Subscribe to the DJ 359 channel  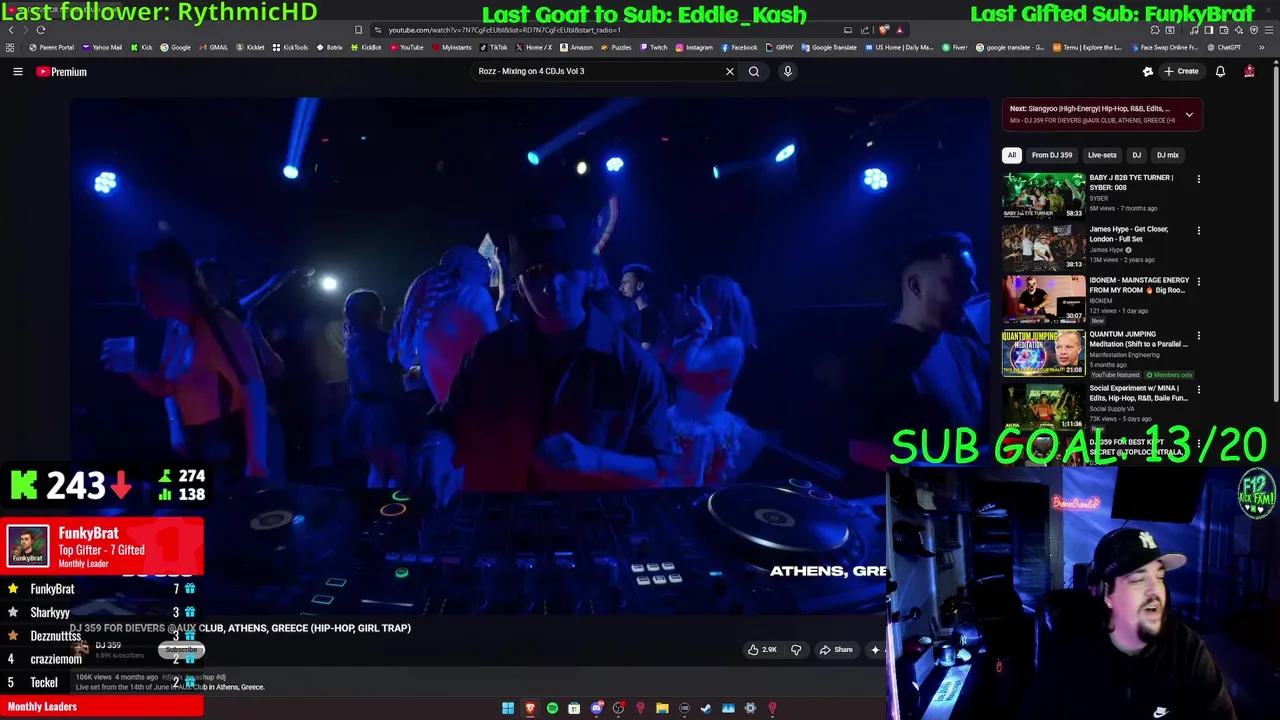[x=182, y=650]
